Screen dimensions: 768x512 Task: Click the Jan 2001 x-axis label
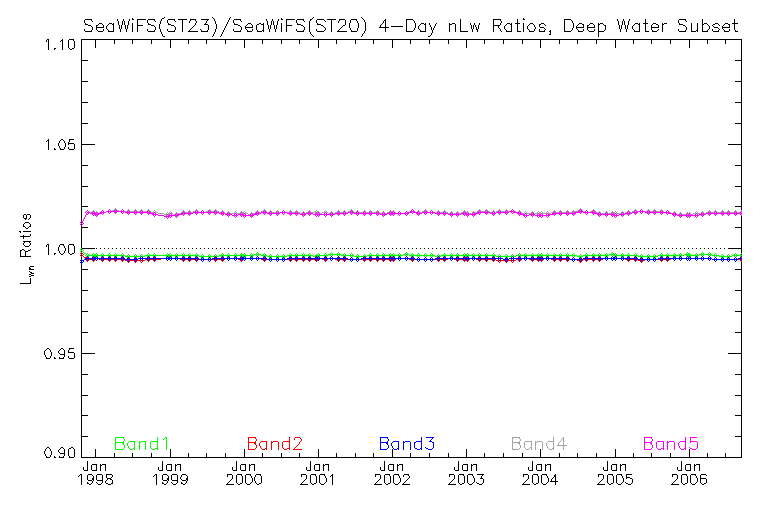pos(318,473)
